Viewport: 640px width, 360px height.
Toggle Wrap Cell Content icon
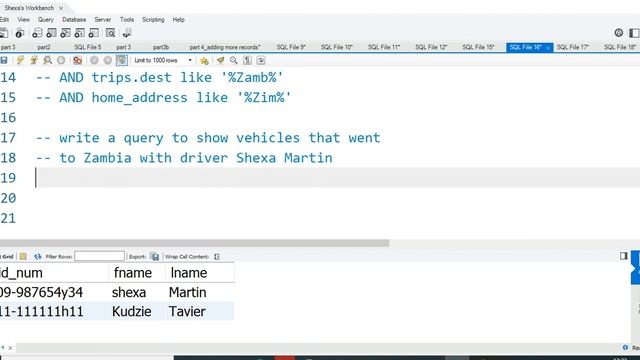[x=217, y=256]
